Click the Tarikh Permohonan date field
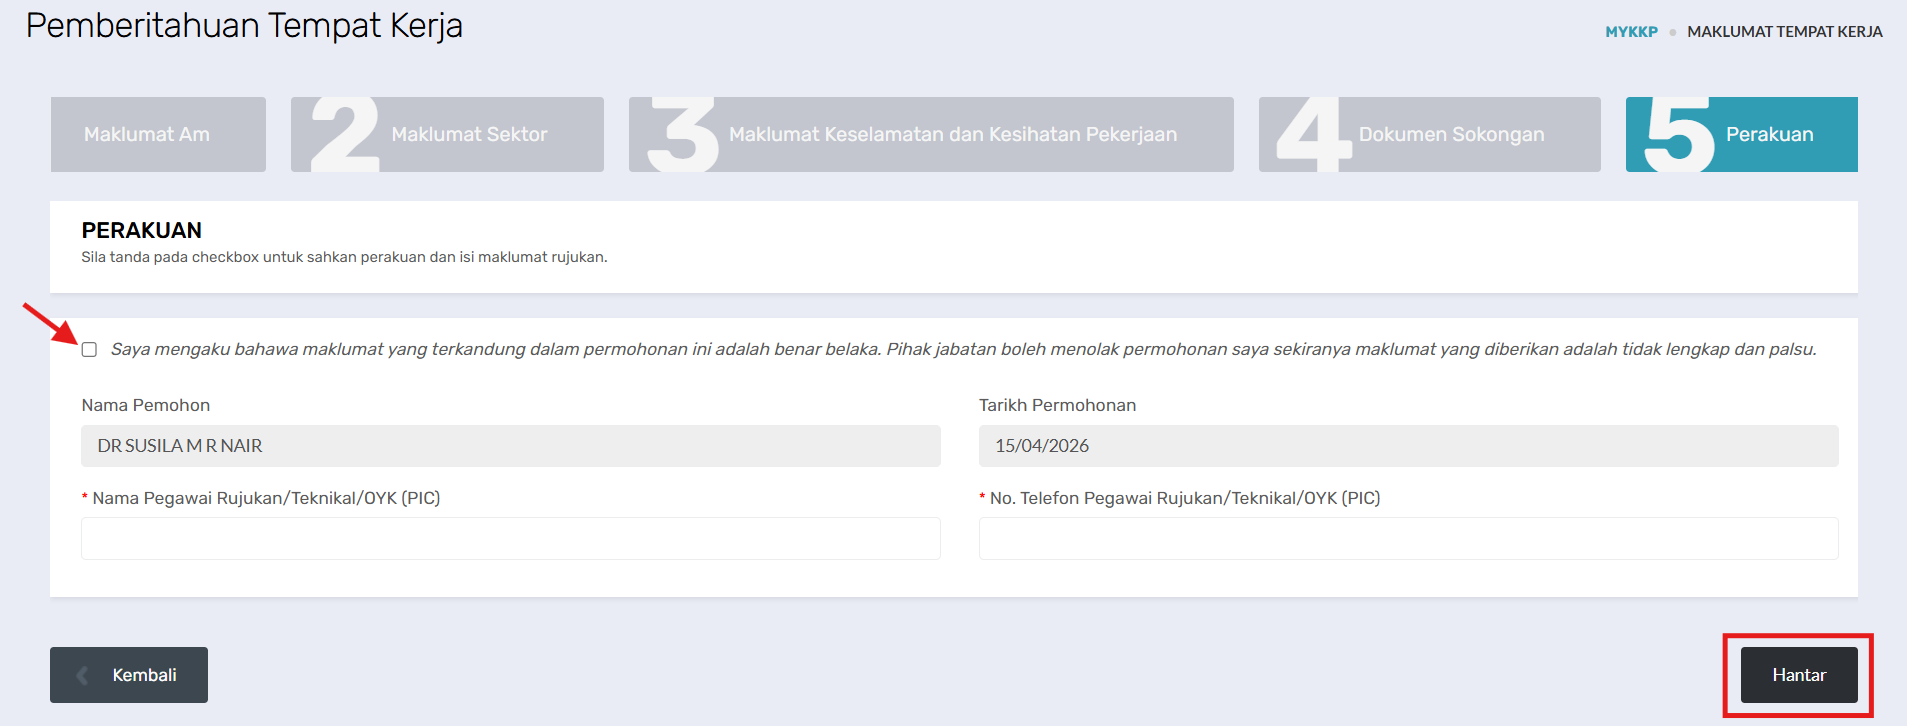1907x726 pixels. 1407,446
